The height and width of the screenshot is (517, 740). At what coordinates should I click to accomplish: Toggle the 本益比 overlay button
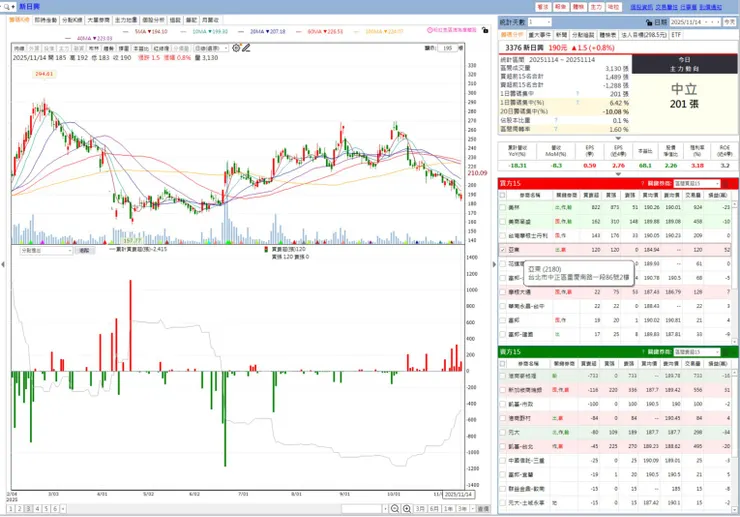(x=141, y=48)
